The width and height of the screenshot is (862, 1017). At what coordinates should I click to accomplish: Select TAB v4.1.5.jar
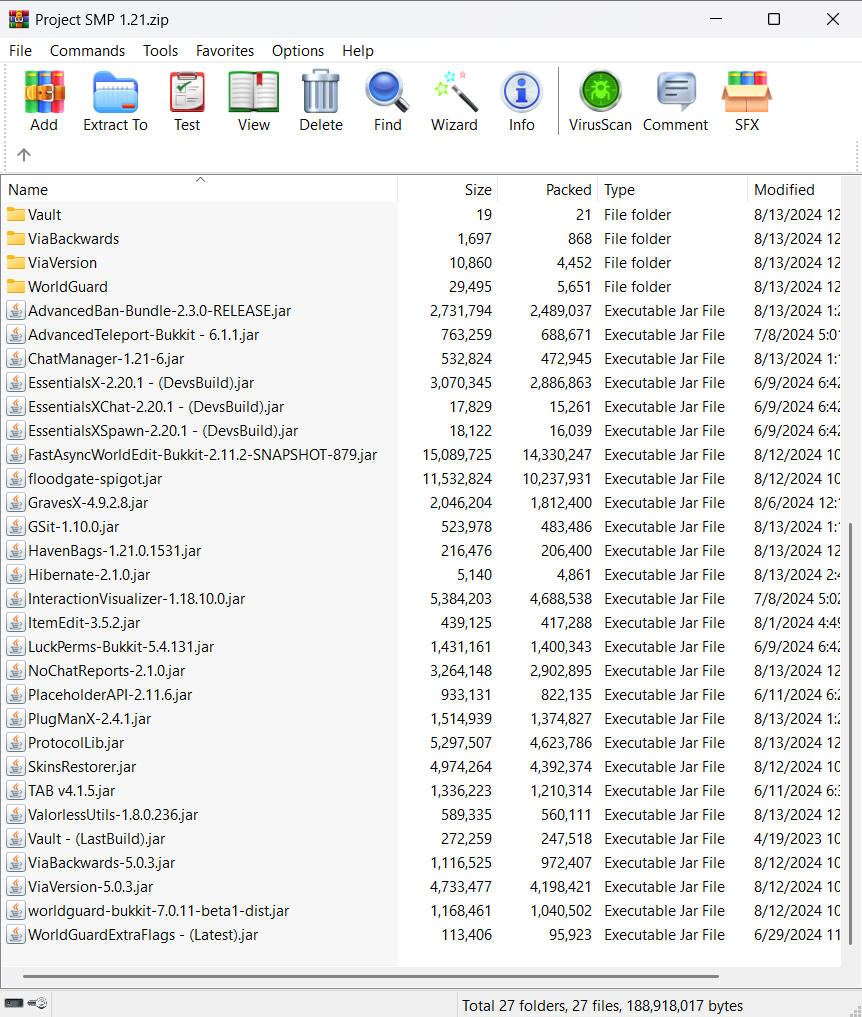click(x=71, y=791)
